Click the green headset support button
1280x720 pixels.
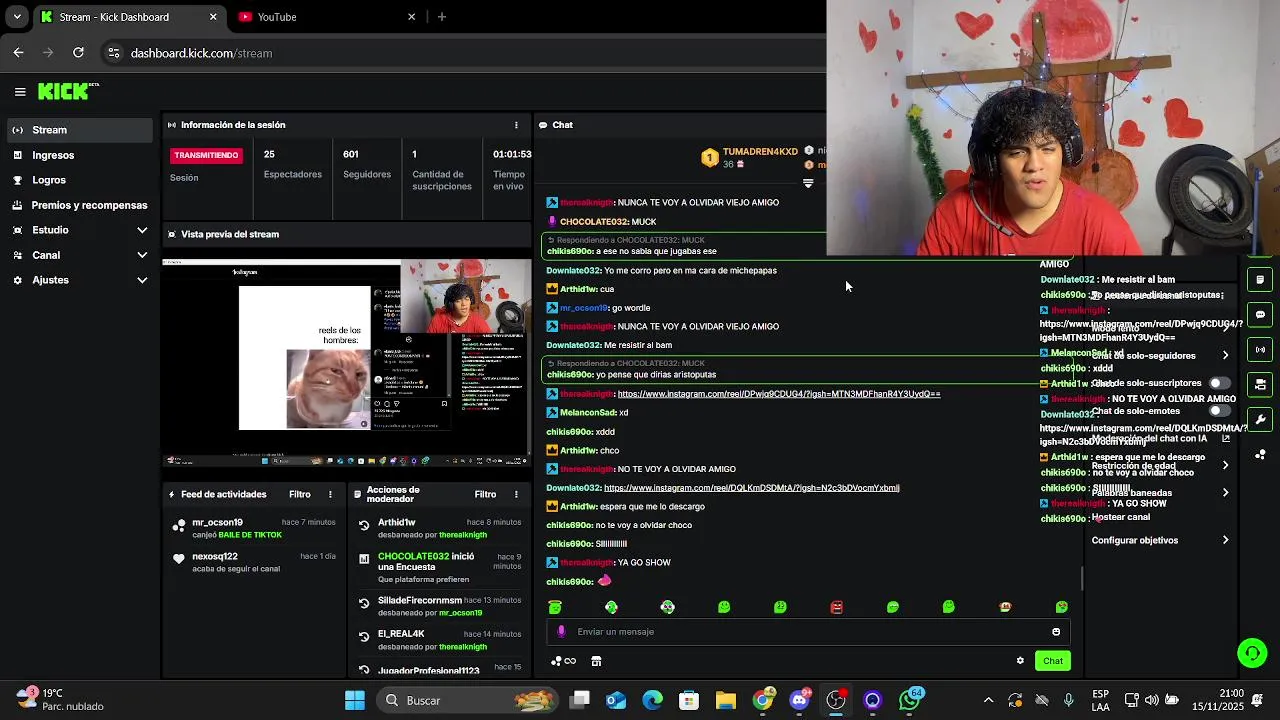pyautogui.click(x=1252, y=653)
